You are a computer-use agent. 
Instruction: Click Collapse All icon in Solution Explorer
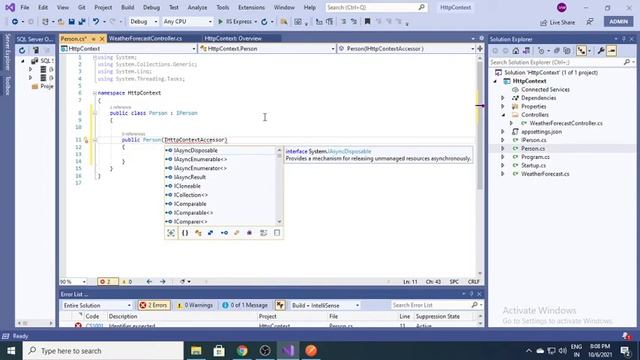556,51
